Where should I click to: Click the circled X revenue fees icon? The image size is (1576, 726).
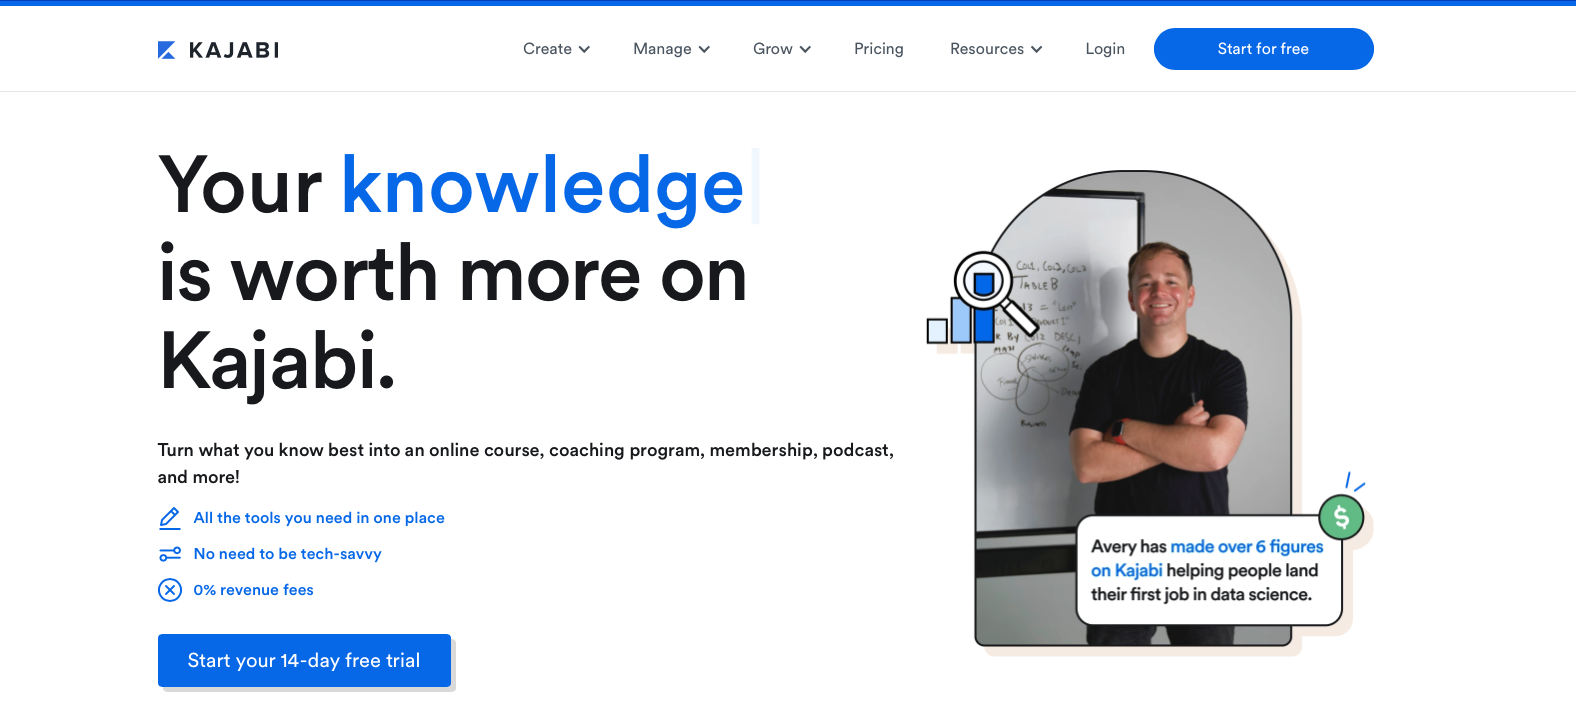pyautogui.click(x=170, y=590)
